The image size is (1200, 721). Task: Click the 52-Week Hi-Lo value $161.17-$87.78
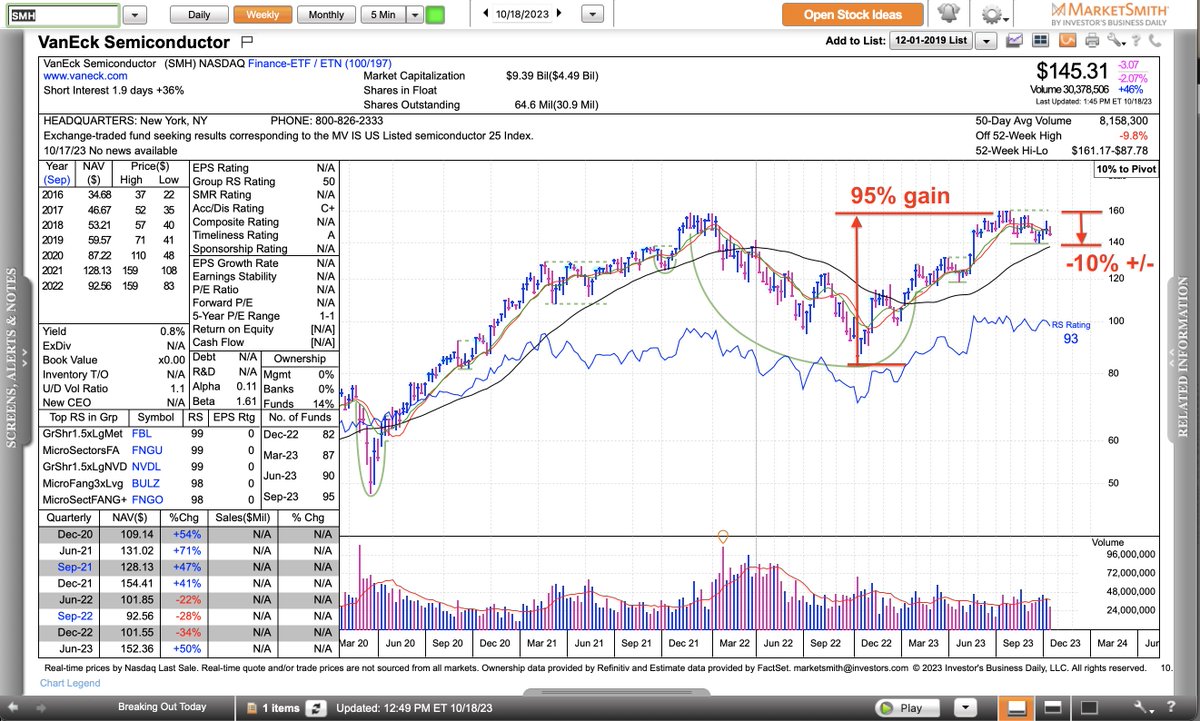tap(1112, 151)
